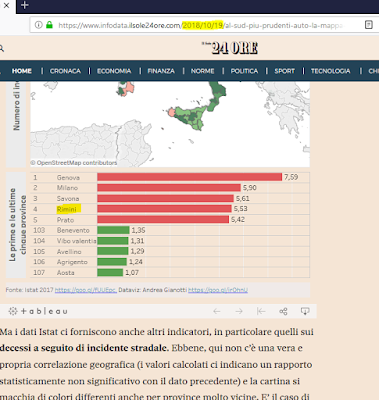Open the site search magnifier icon

(1, 49)
